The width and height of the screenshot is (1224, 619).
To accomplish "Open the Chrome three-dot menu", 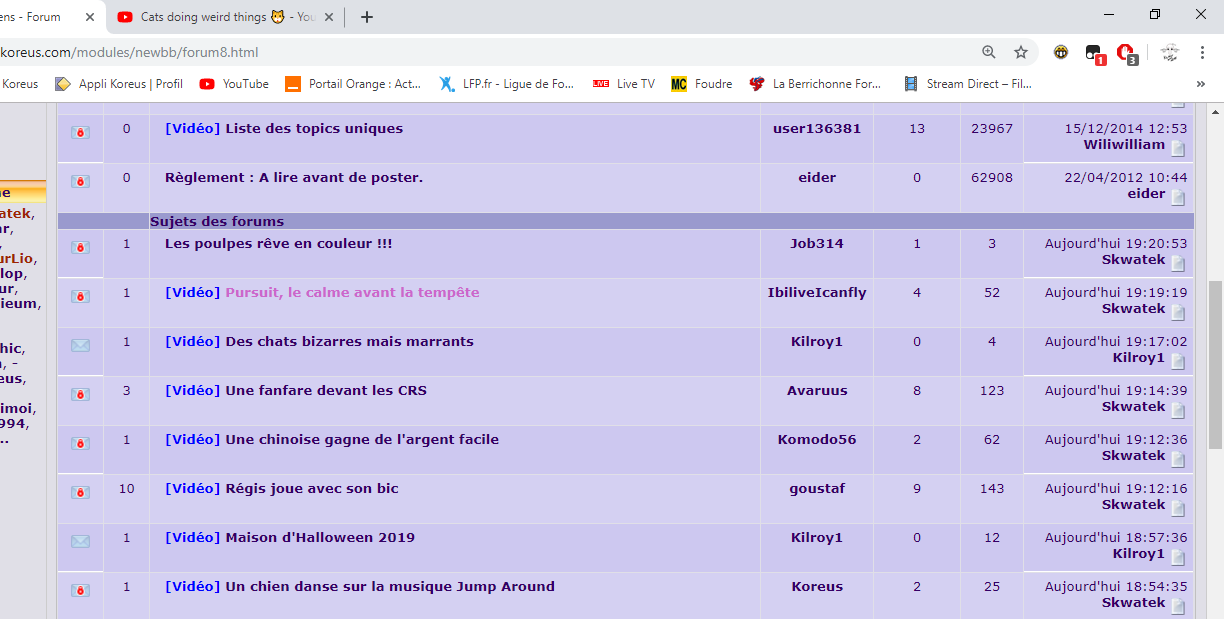I will click(x=1201, y=52).
